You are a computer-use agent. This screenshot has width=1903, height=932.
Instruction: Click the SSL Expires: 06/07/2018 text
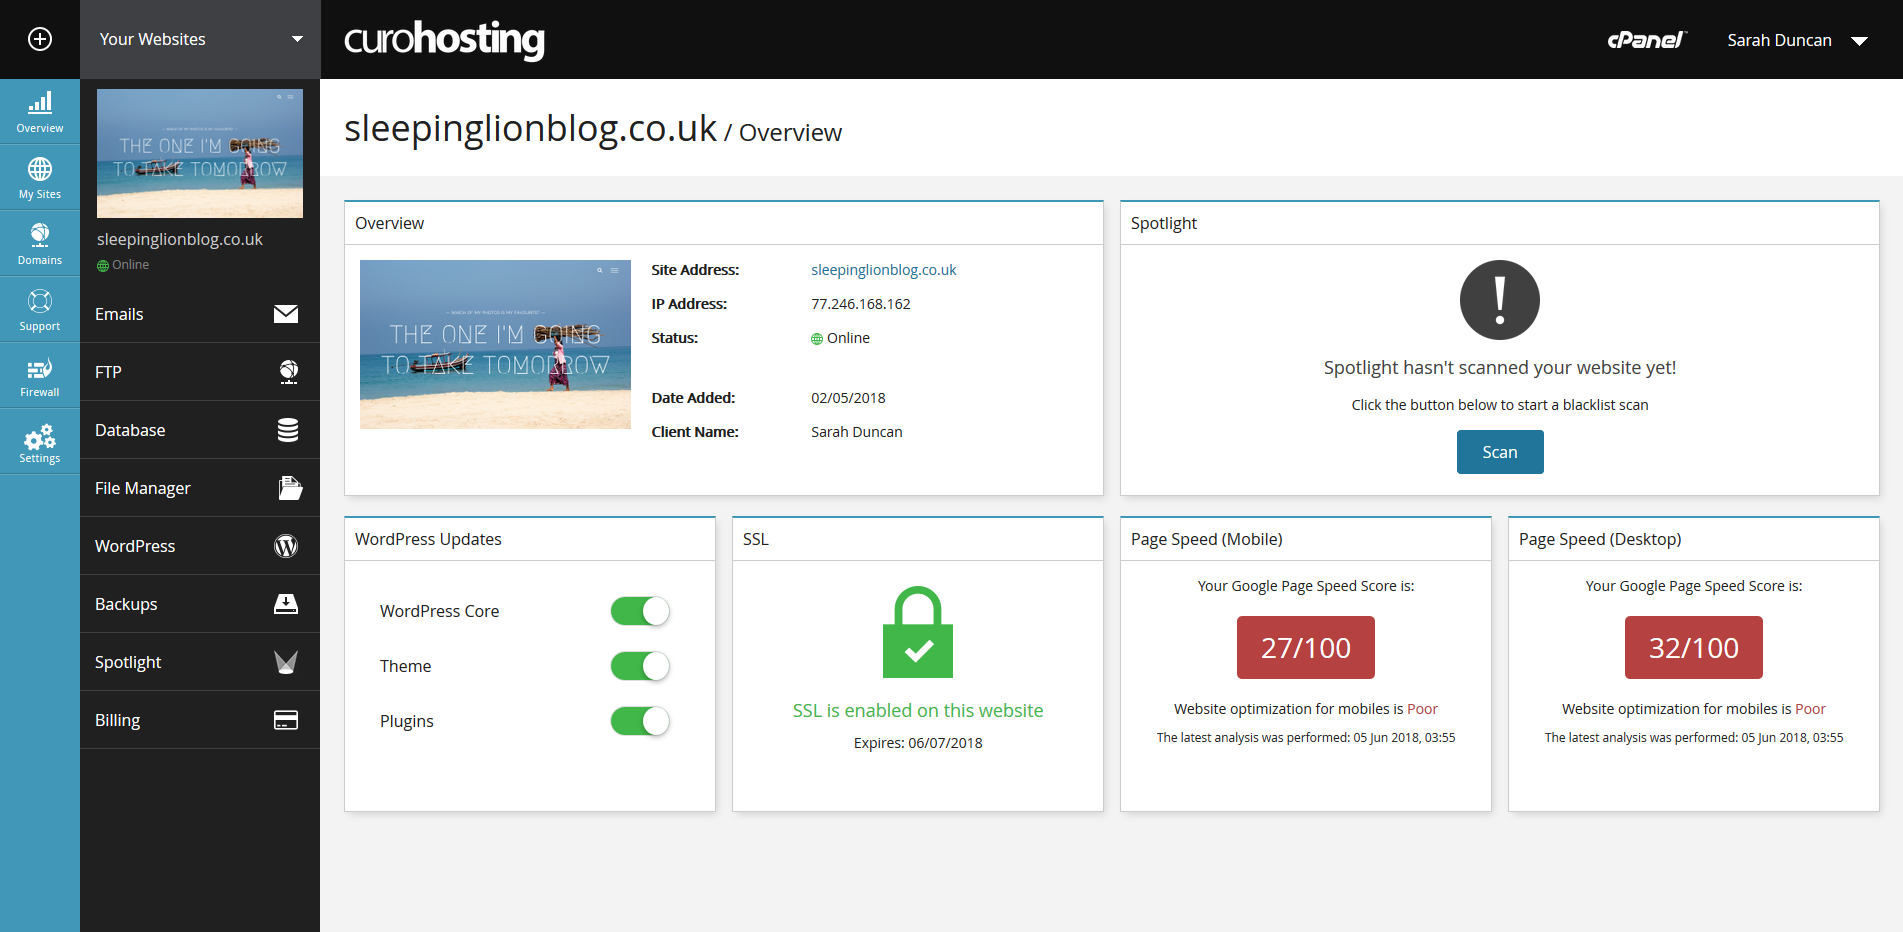click(x=918, y=743)
